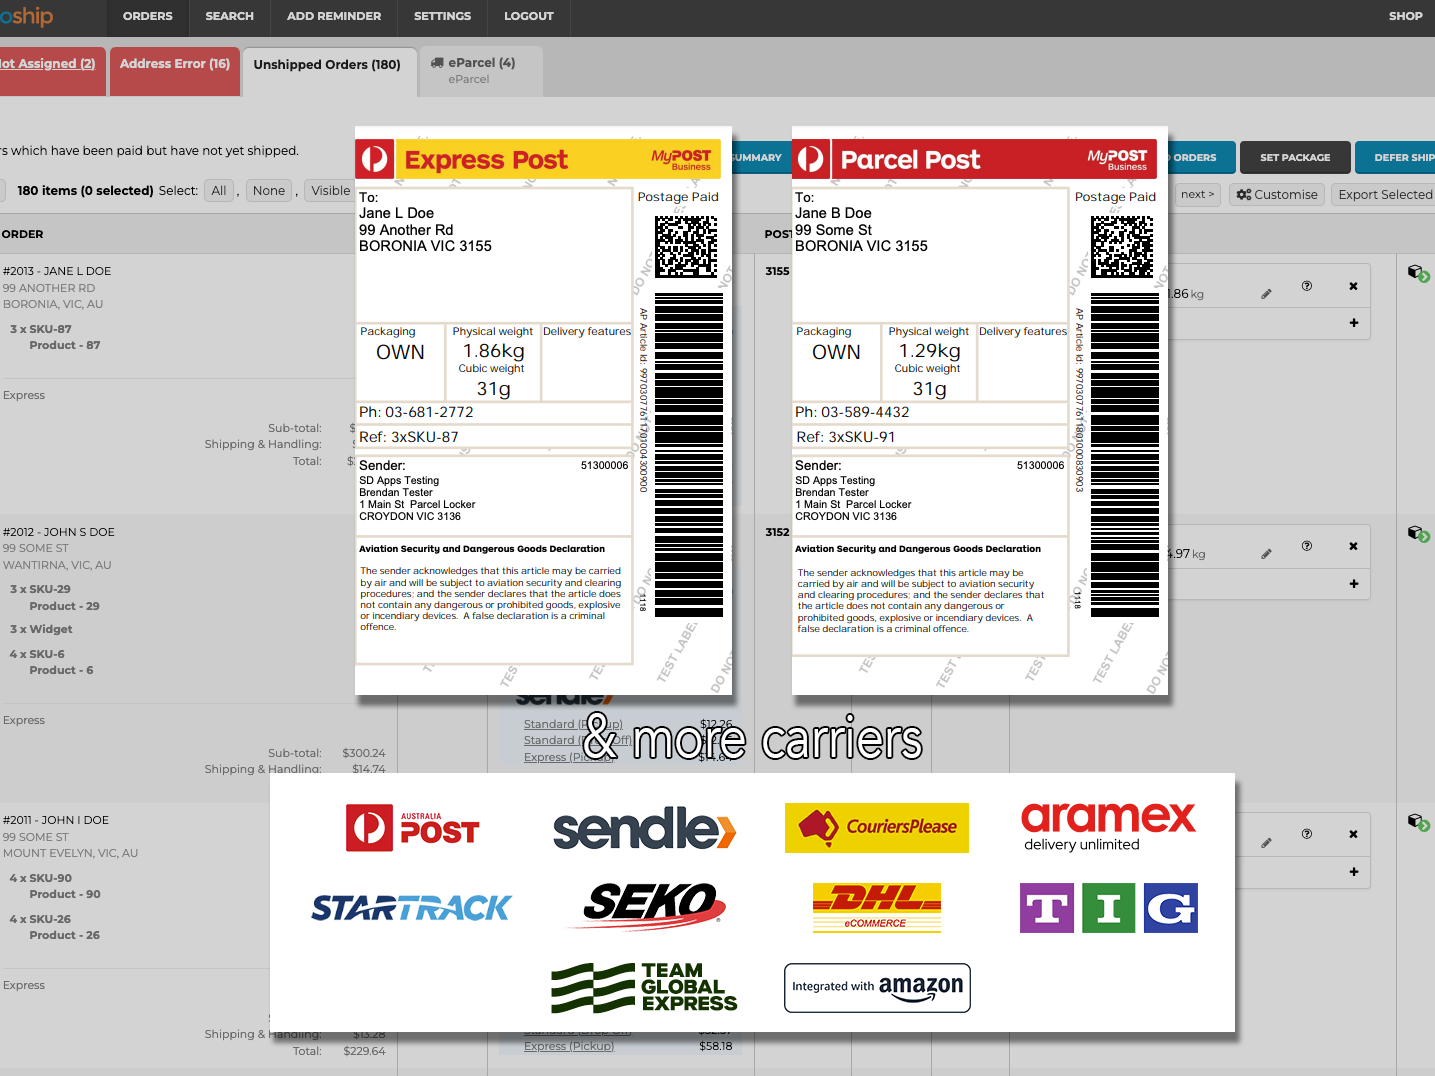
Task: Click the 4.97 kg weight value
Action: click(x=1187, y=554)
